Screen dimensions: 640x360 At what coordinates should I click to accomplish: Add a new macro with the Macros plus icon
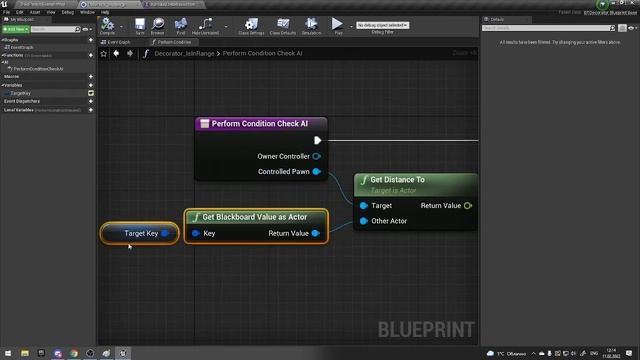pos(91,76)
